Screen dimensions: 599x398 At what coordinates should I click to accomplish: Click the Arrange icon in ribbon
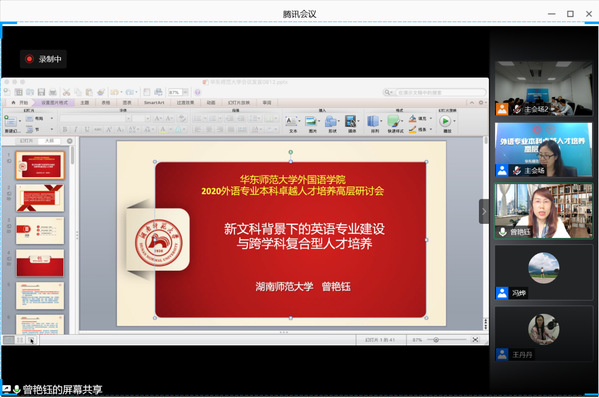click(372, 121)
